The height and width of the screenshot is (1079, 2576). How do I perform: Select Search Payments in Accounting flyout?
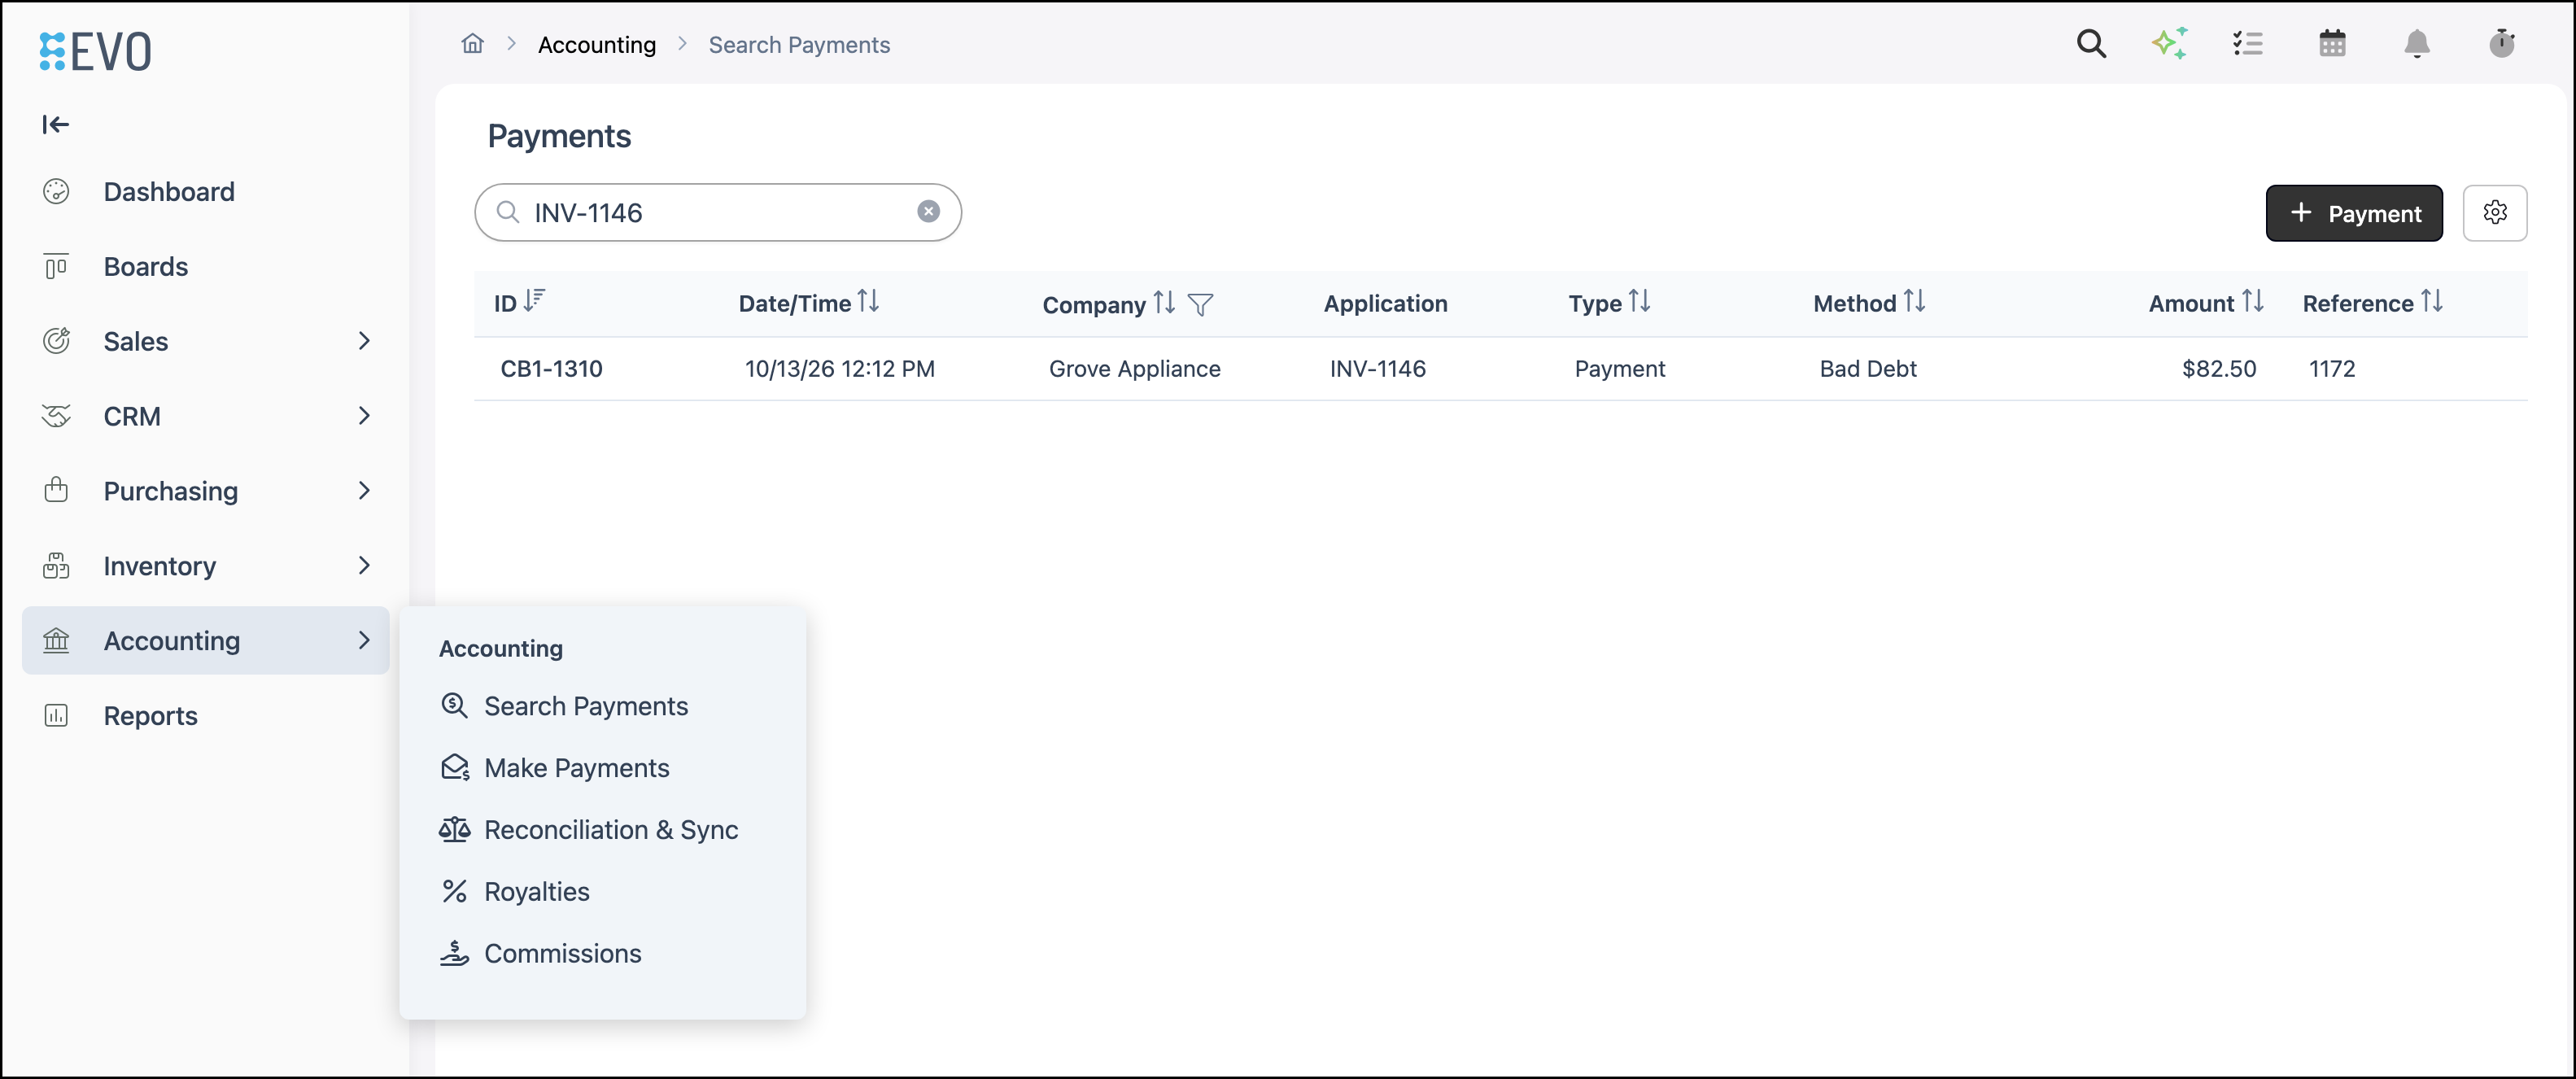(565, 706)
